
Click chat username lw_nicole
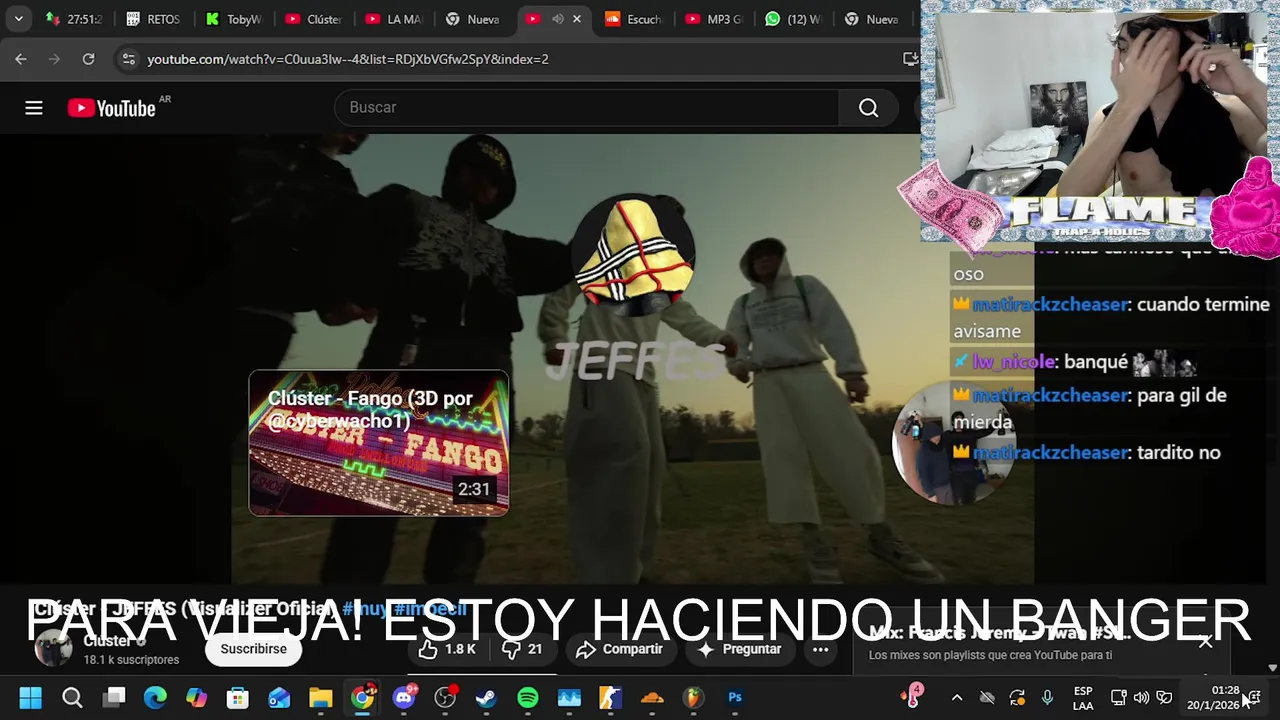click(x=1013, y=362)
